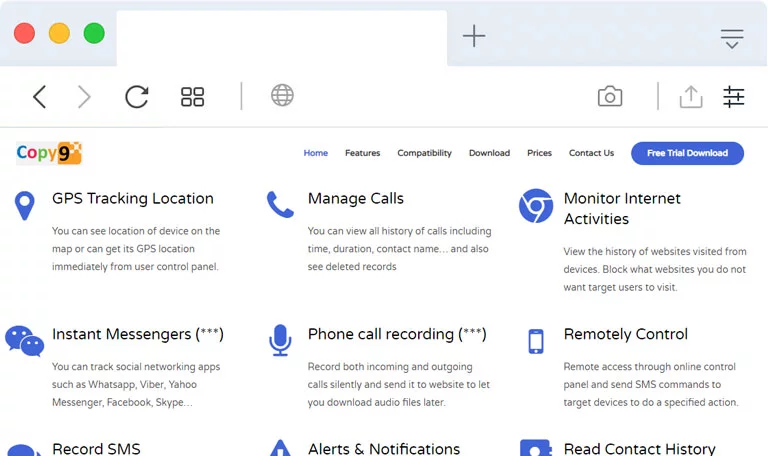Share the page using the upload icon
Screen dimensions: 768x456
691,96
